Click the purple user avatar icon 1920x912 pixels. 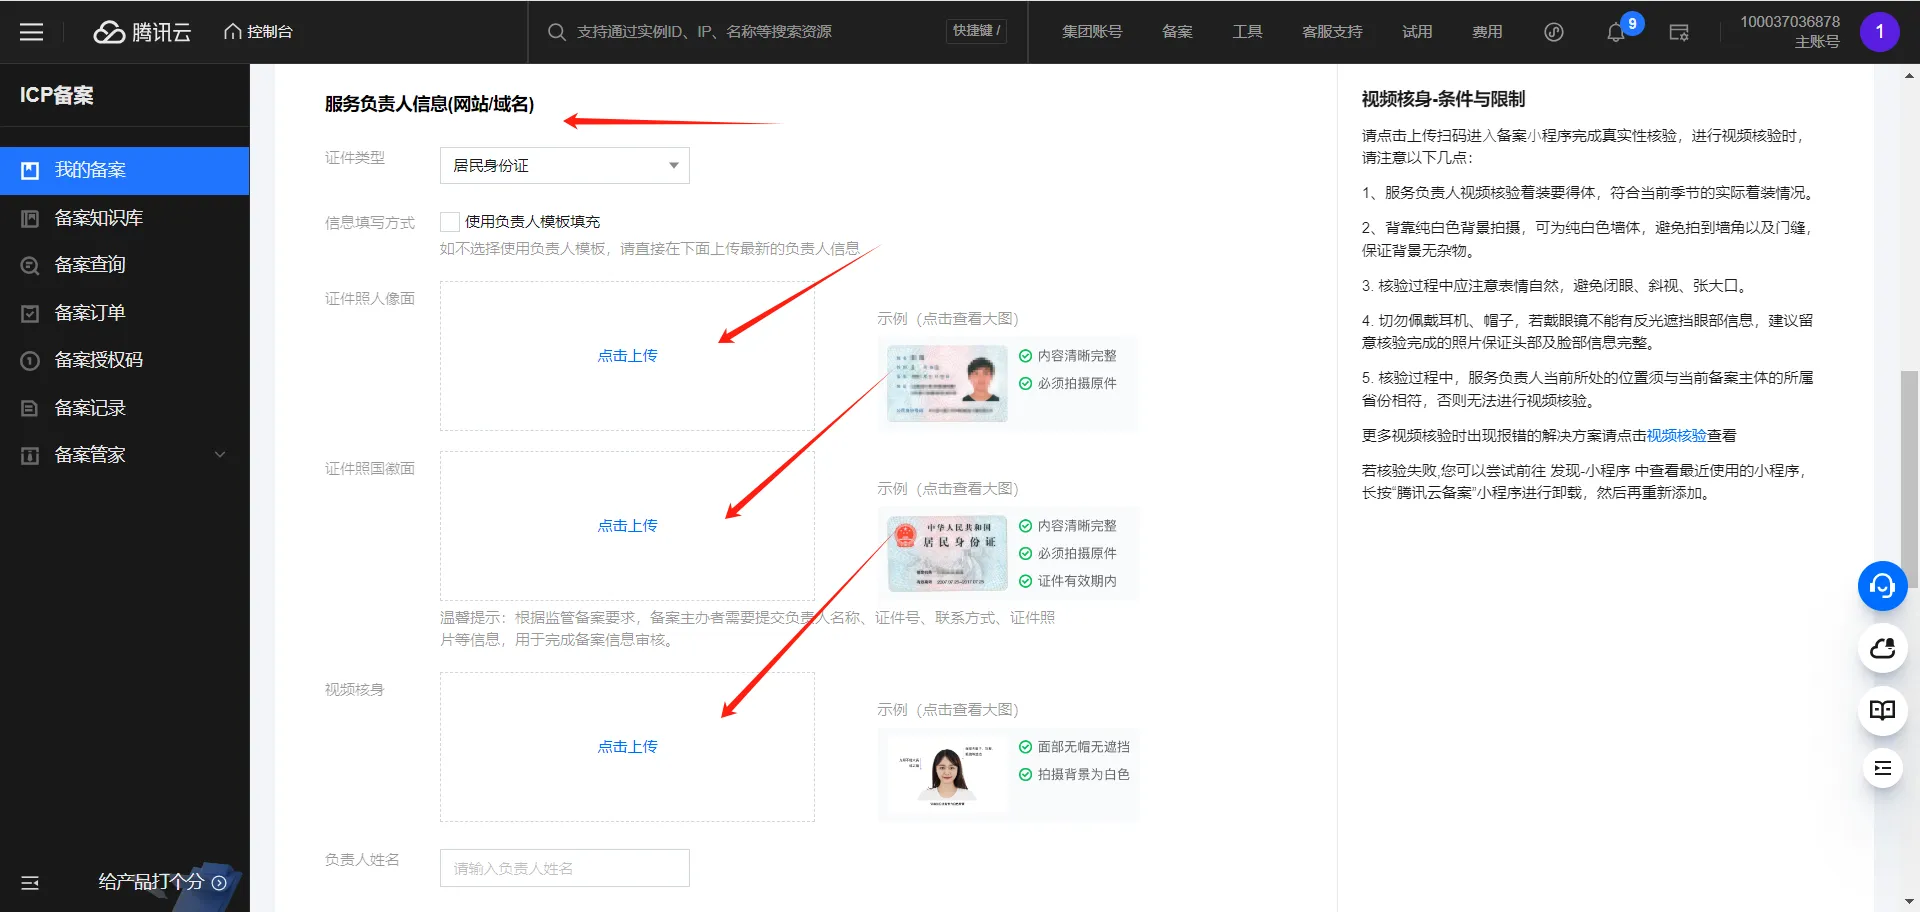pos(1879,32)
